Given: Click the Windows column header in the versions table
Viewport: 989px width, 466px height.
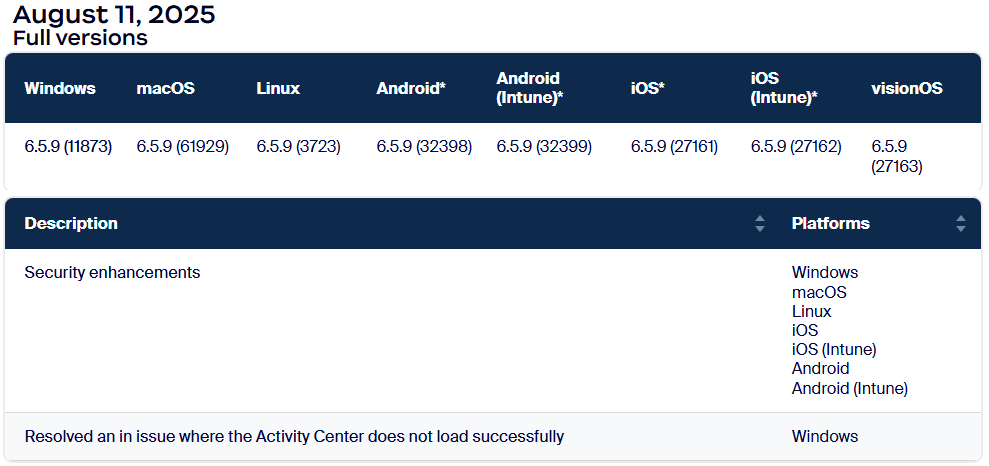Looking at the screenshot, I should (x=60, y=88).
